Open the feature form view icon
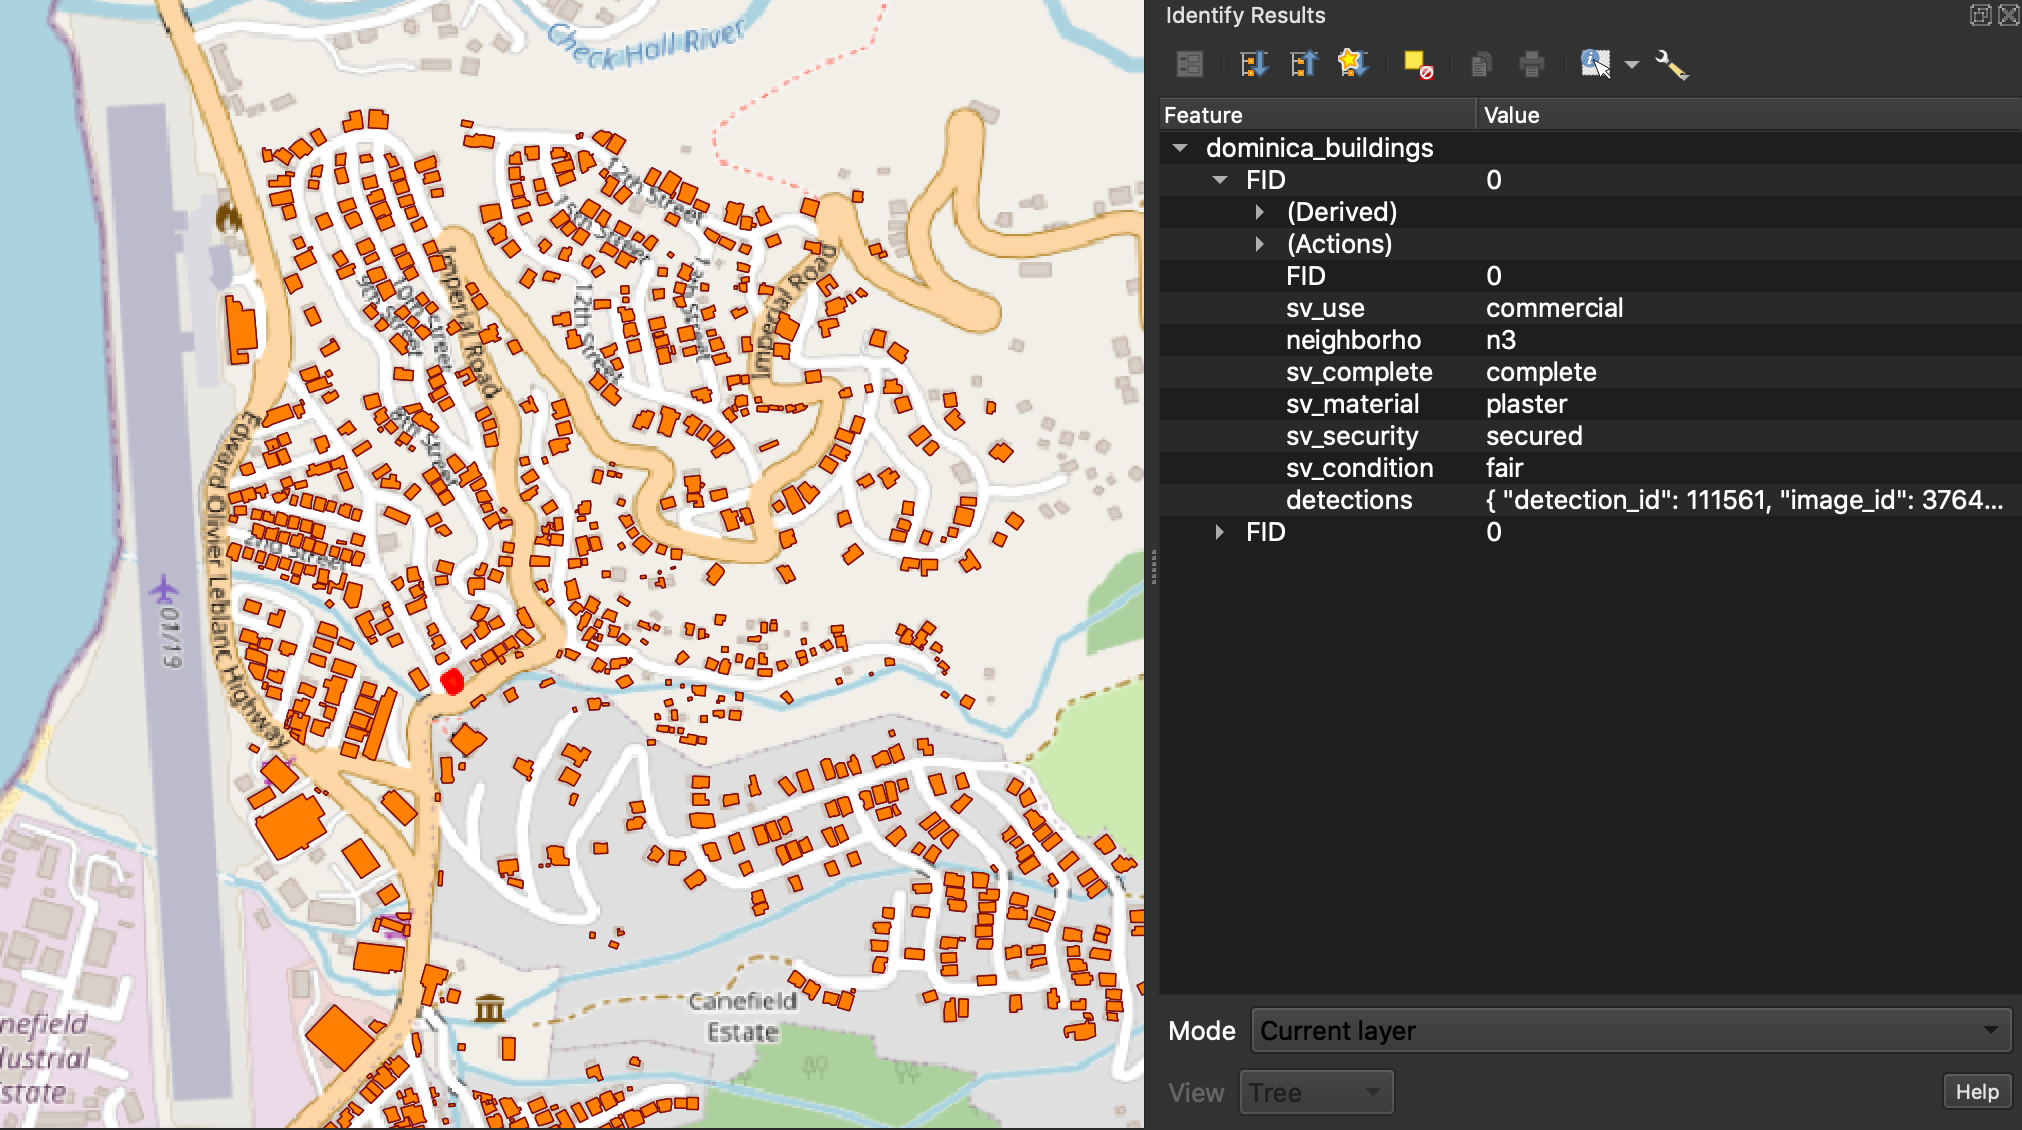2022x1130 pixels. click(1189, 65)
